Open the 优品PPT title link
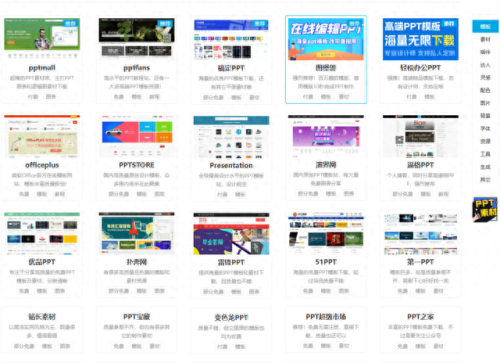The height and width of the screenshot is (363, 500). 42,262
